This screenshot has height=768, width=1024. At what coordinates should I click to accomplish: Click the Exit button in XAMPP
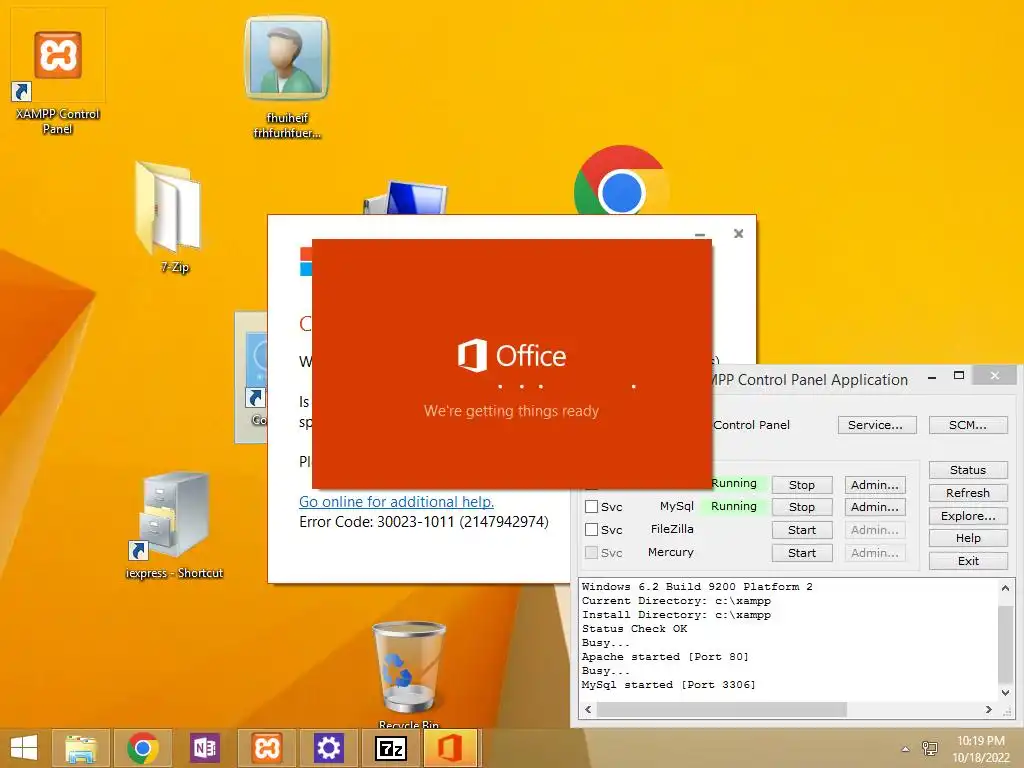coord(968,561)
